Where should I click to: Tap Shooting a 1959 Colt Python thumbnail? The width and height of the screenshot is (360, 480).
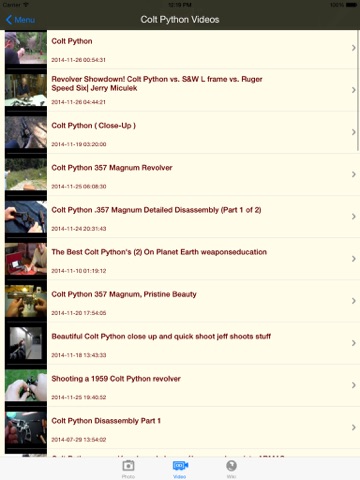(26, 385)
